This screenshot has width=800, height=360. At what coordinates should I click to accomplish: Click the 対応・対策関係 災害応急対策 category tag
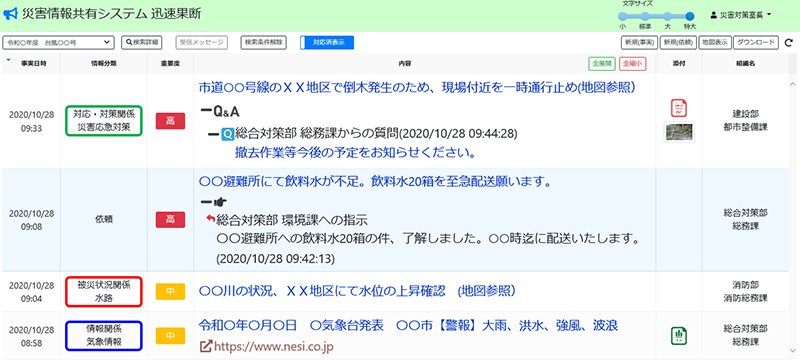pyautogui.click(x=104, y=121)
